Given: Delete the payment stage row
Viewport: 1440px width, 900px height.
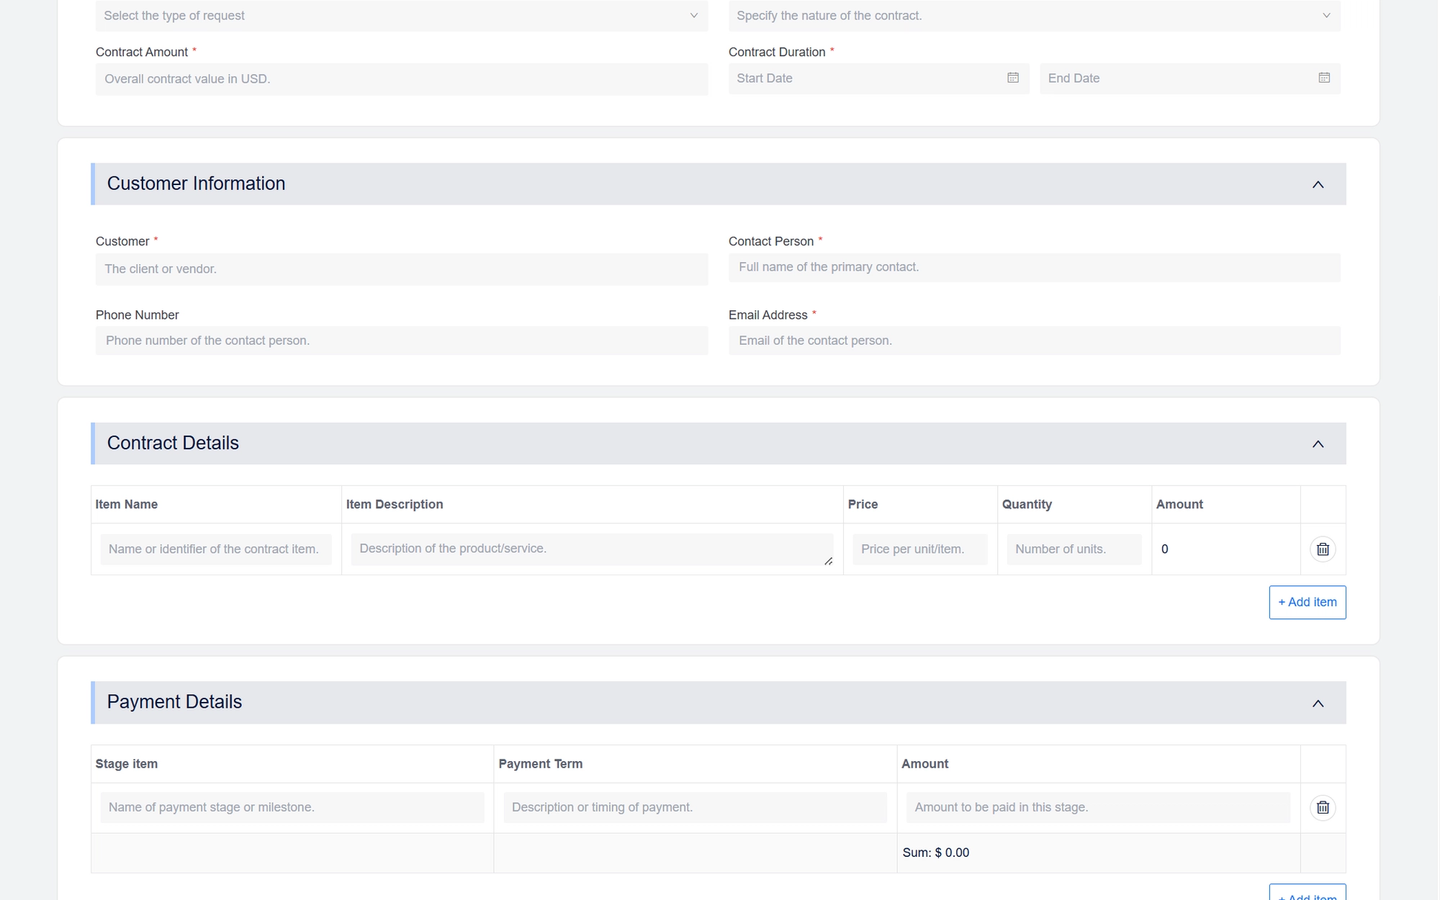Looking at the screenshot, I should click(1323, 807).
